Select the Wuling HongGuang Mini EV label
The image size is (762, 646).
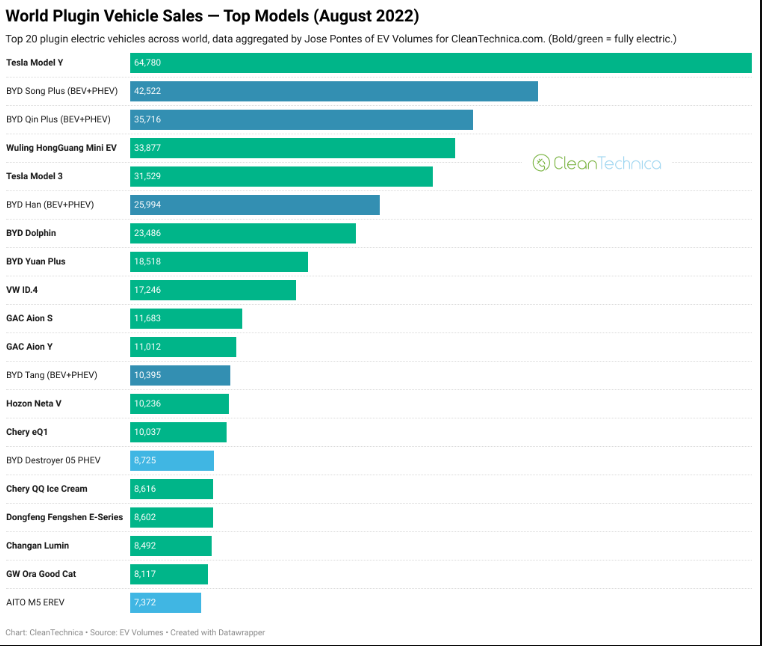61,148
